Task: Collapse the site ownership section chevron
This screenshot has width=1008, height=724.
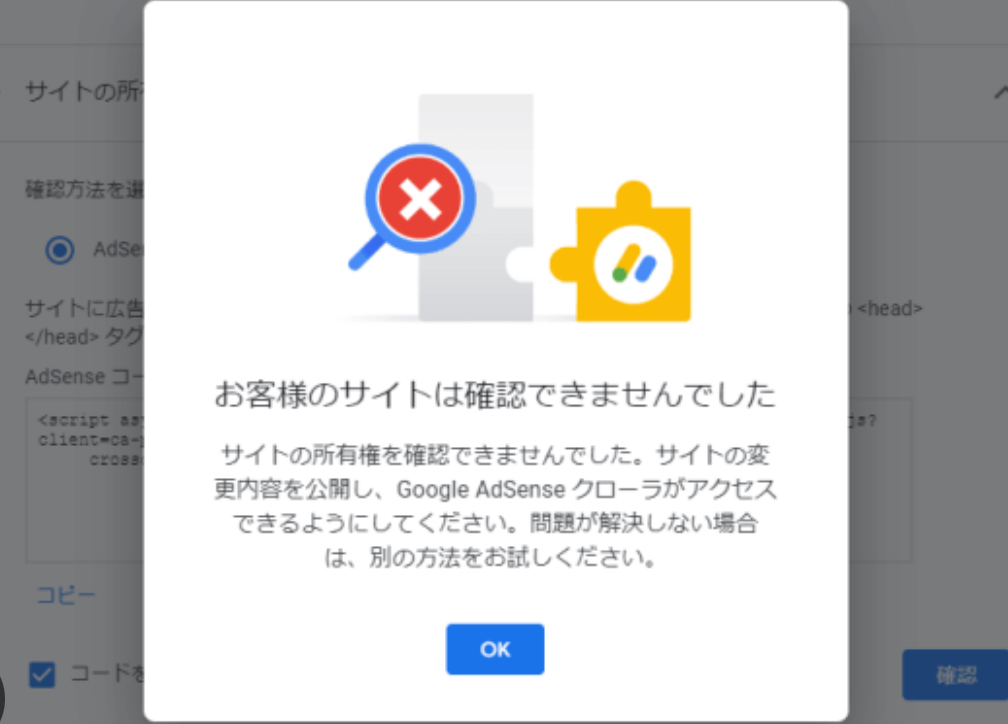Action: tap(1000, 93)
